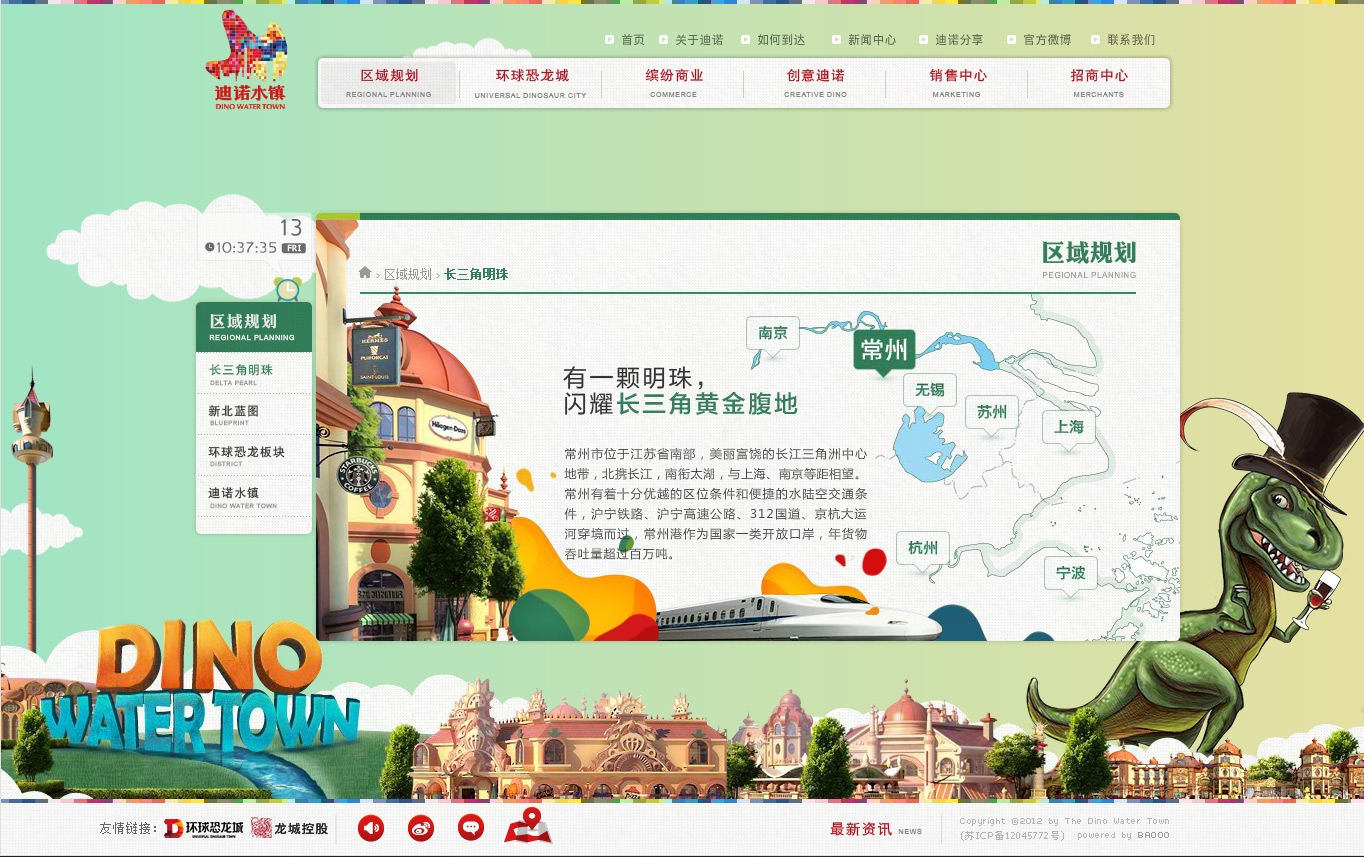Go to the 销售中心 Marketing tab
The image size is (1364, 857).
coord(957,83)
